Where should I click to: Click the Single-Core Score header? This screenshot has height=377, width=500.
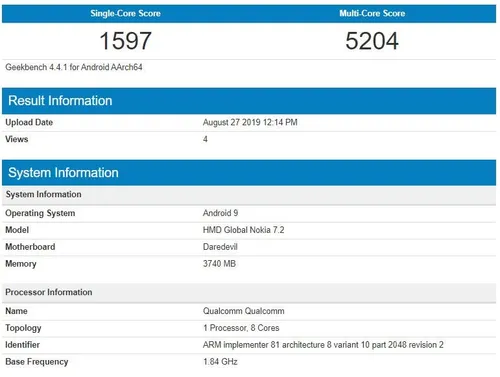tap(125, 13)
